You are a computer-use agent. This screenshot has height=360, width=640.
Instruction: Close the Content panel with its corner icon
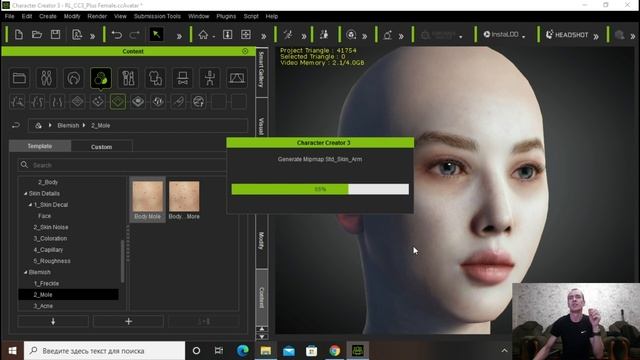point(245,51)
